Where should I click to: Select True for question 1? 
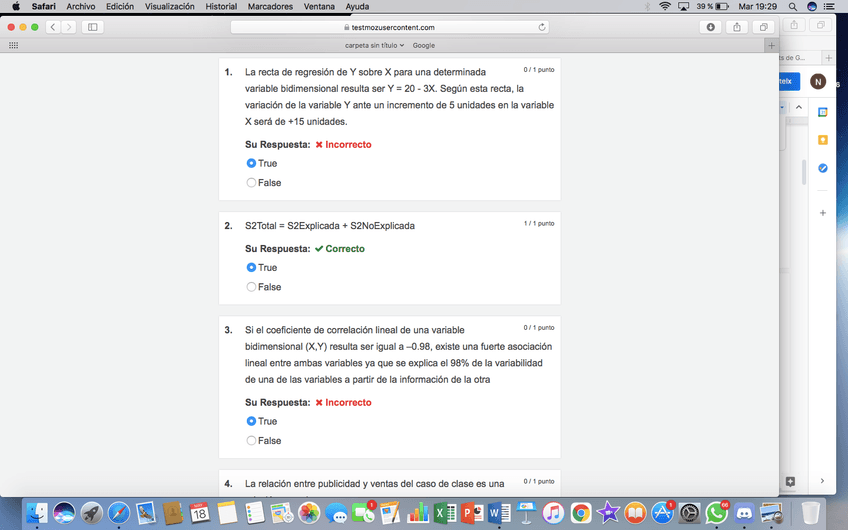click(251, 163)
